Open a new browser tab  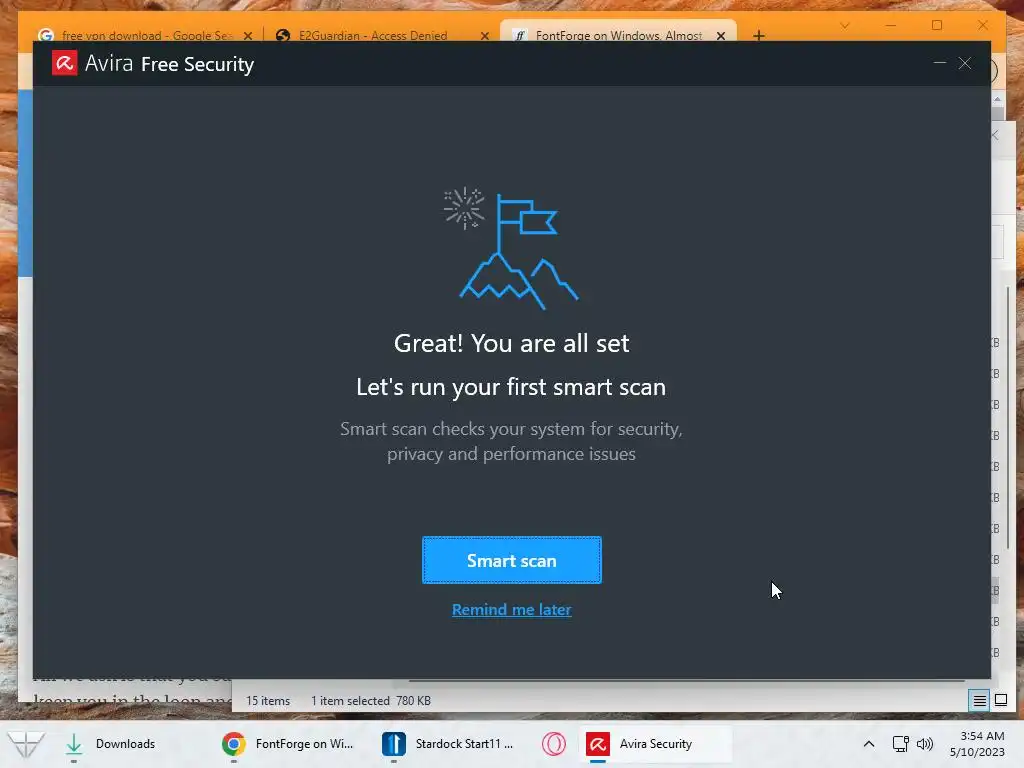(x=758, y=35)
